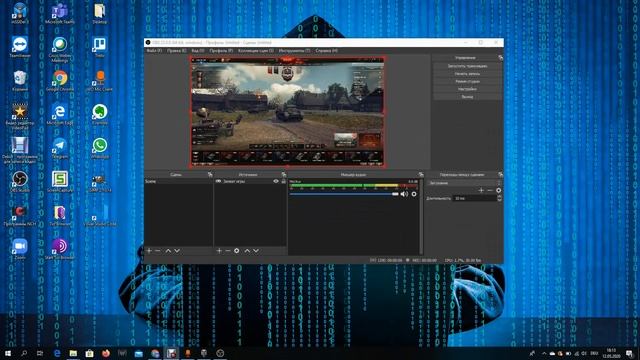Undock the Scene Transitions panel float icon
The width and height of the screenshot is (640, 360).
(x=500, y=175)
